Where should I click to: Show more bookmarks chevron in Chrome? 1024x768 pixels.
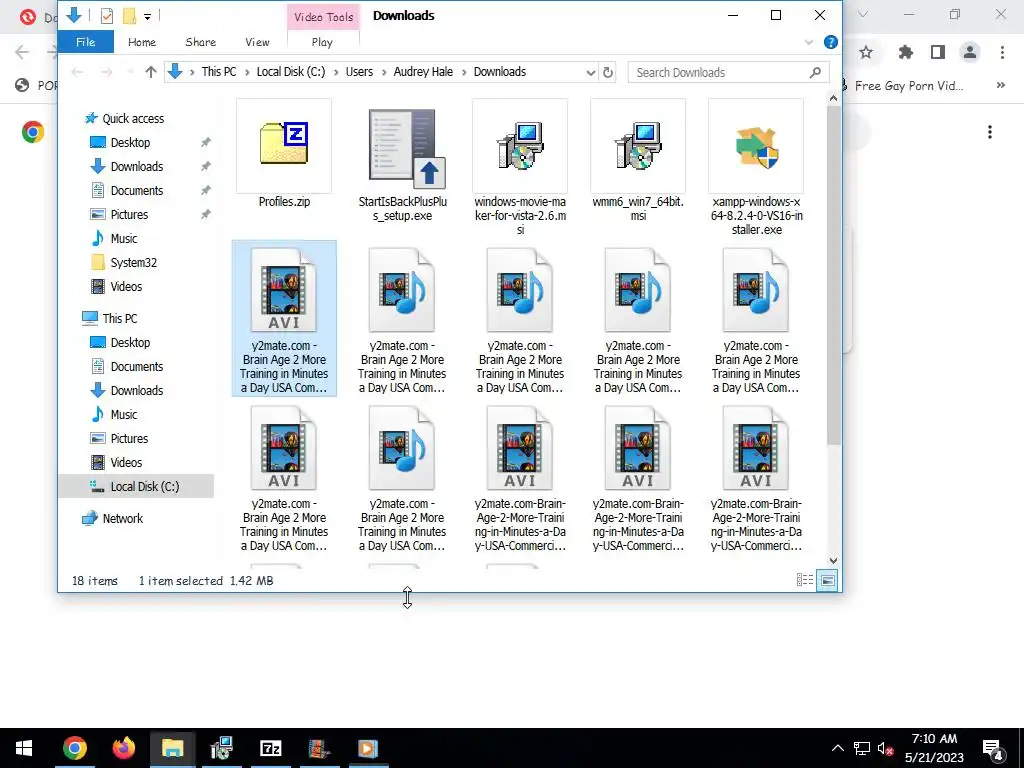[1000, 86]
